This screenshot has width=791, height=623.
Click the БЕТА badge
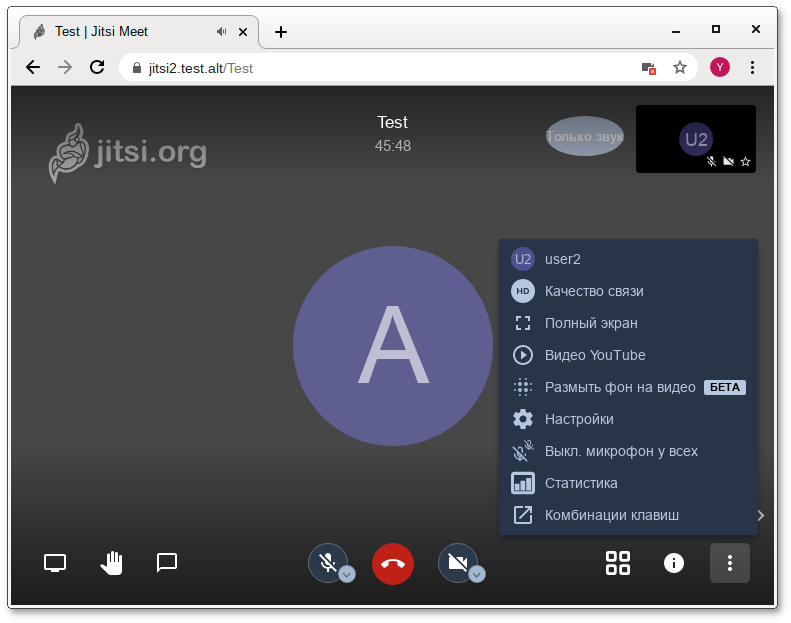coord(724,387)
